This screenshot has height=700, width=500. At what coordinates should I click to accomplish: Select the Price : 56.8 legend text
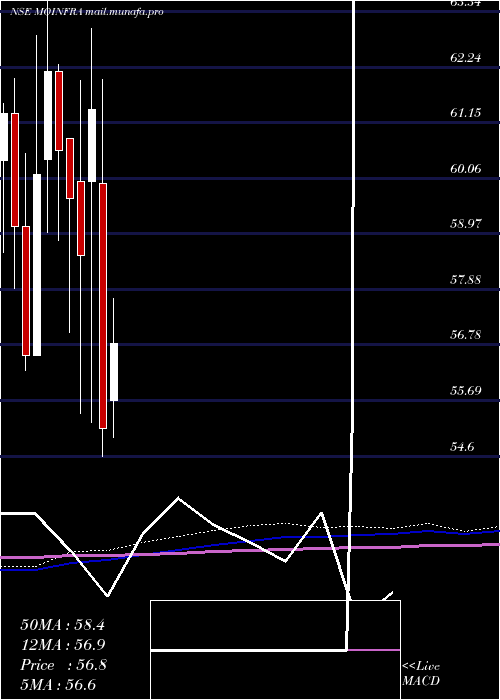(63, 665)
